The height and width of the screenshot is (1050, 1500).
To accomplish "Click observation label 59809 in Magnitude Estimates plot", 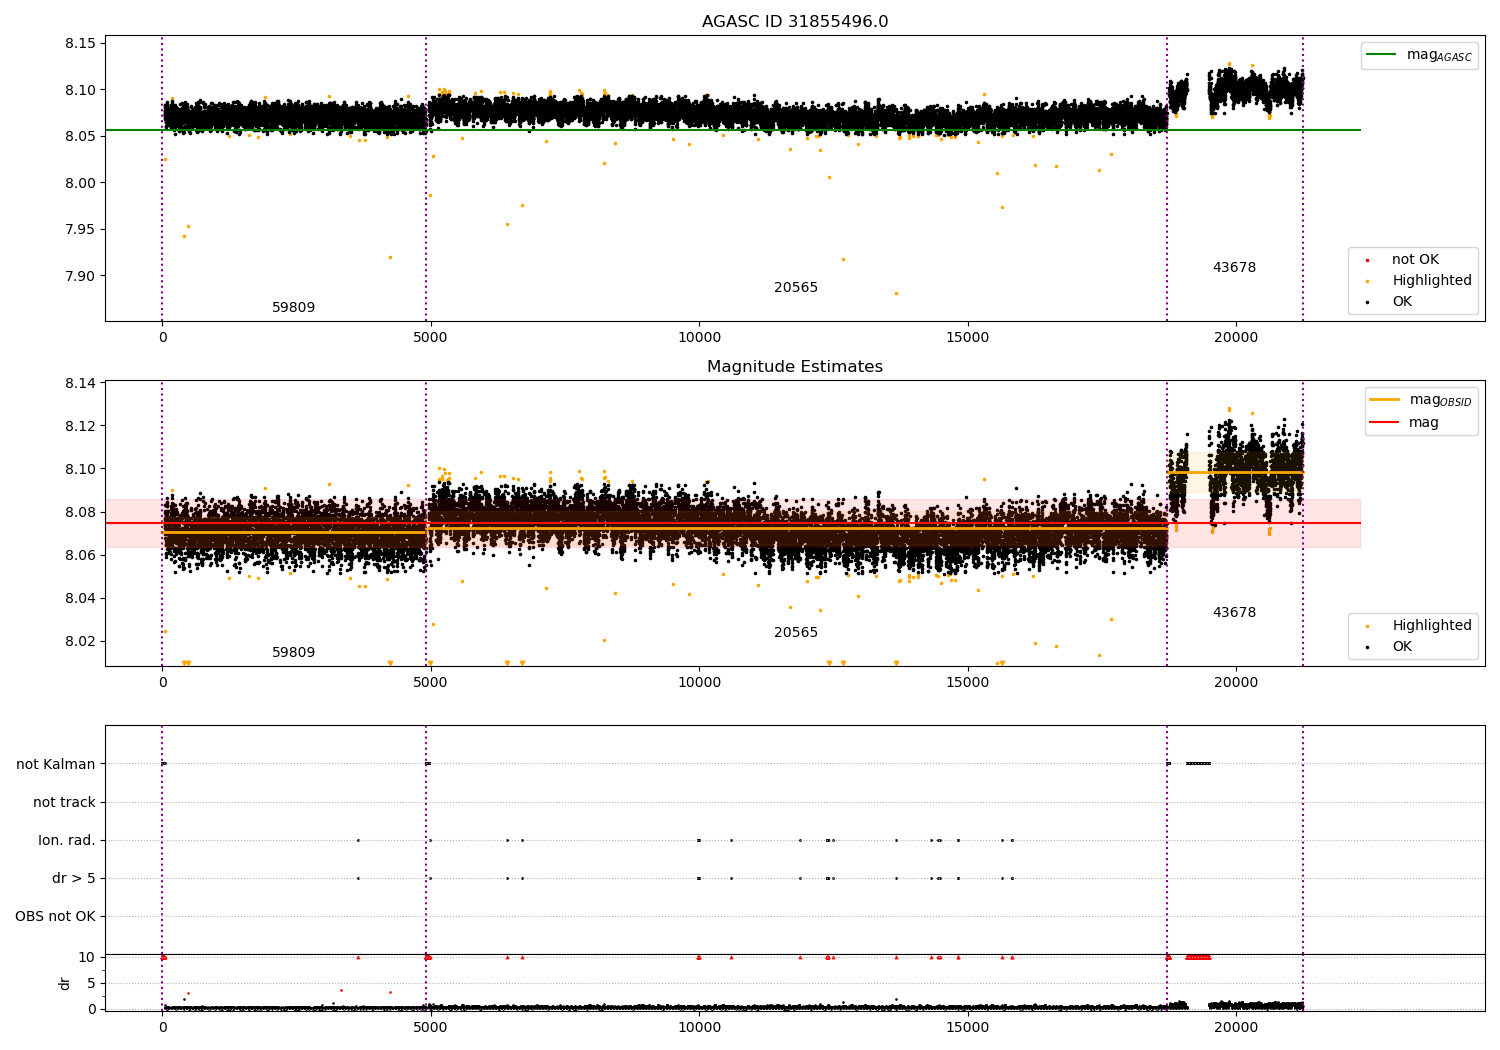I will (293, 653).
